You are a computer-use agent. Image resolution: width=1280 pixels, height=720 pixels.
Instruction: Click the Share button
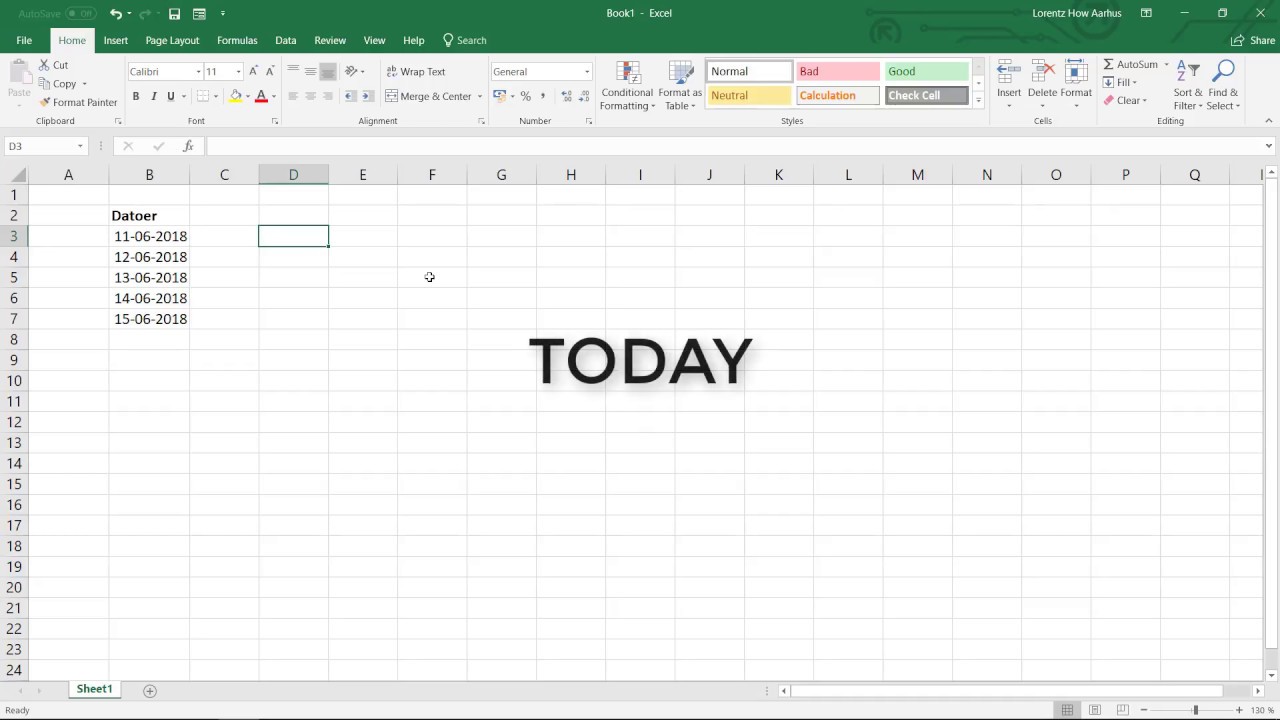tap(1254, 41)
